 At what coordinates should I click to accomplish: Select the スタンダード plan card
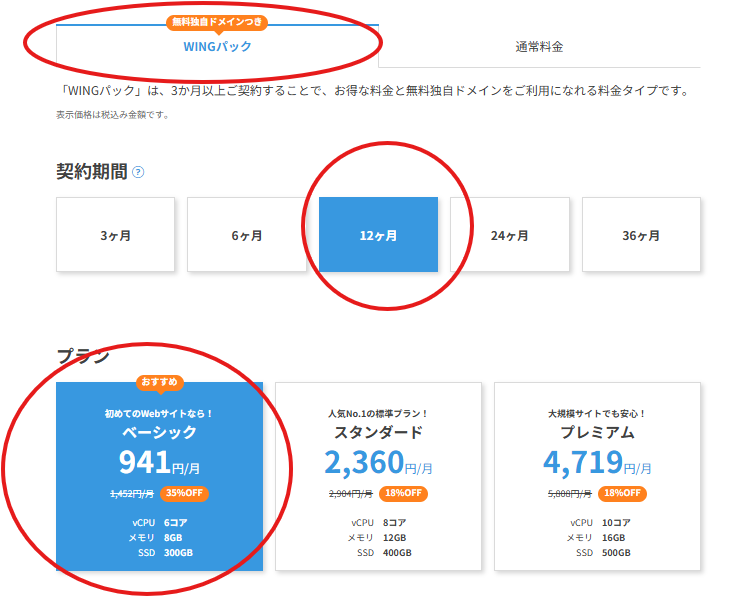pyautogui.click(x=378, y=476)
